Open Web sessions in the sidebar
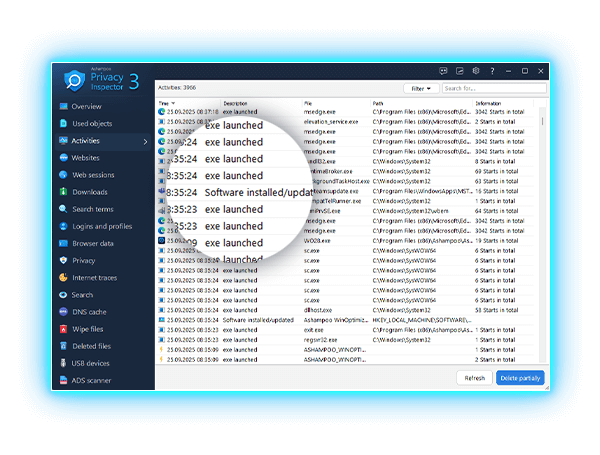The width and height of the screenshot is (600, 455). click(93, 175)
